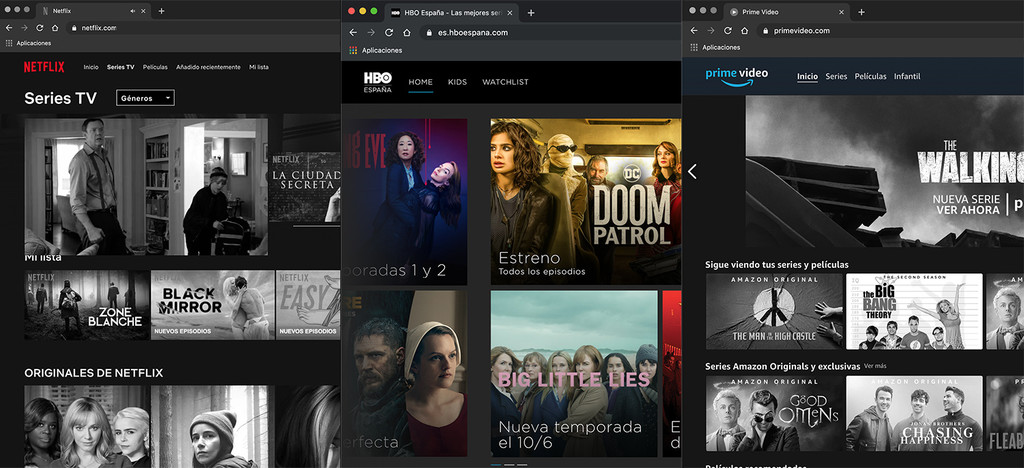Select Inicio tab on Prime Video

807,76
